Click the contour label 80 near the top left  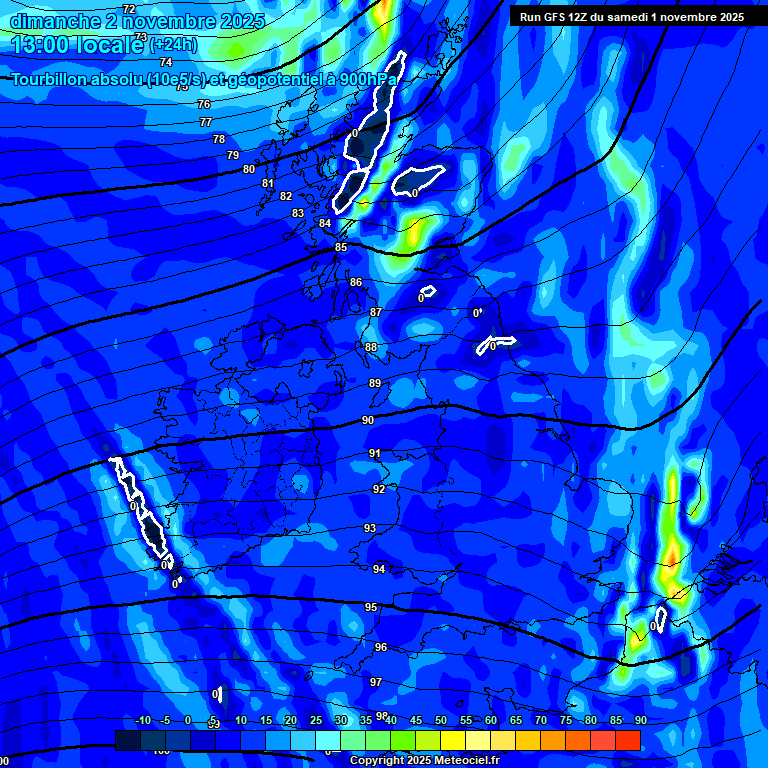[249, 170]
